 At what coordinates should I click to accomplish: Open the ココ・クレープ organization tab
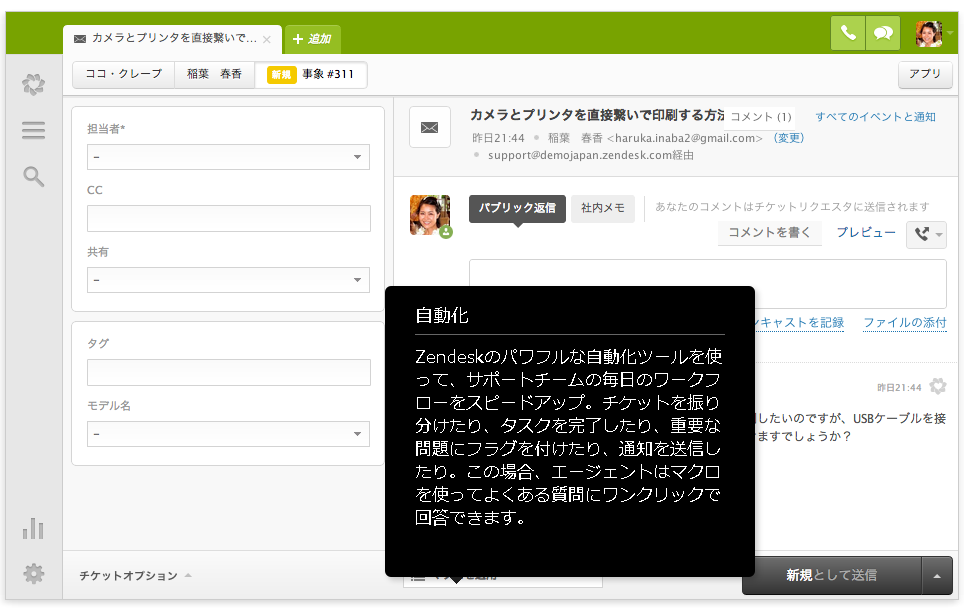point(124,74)
